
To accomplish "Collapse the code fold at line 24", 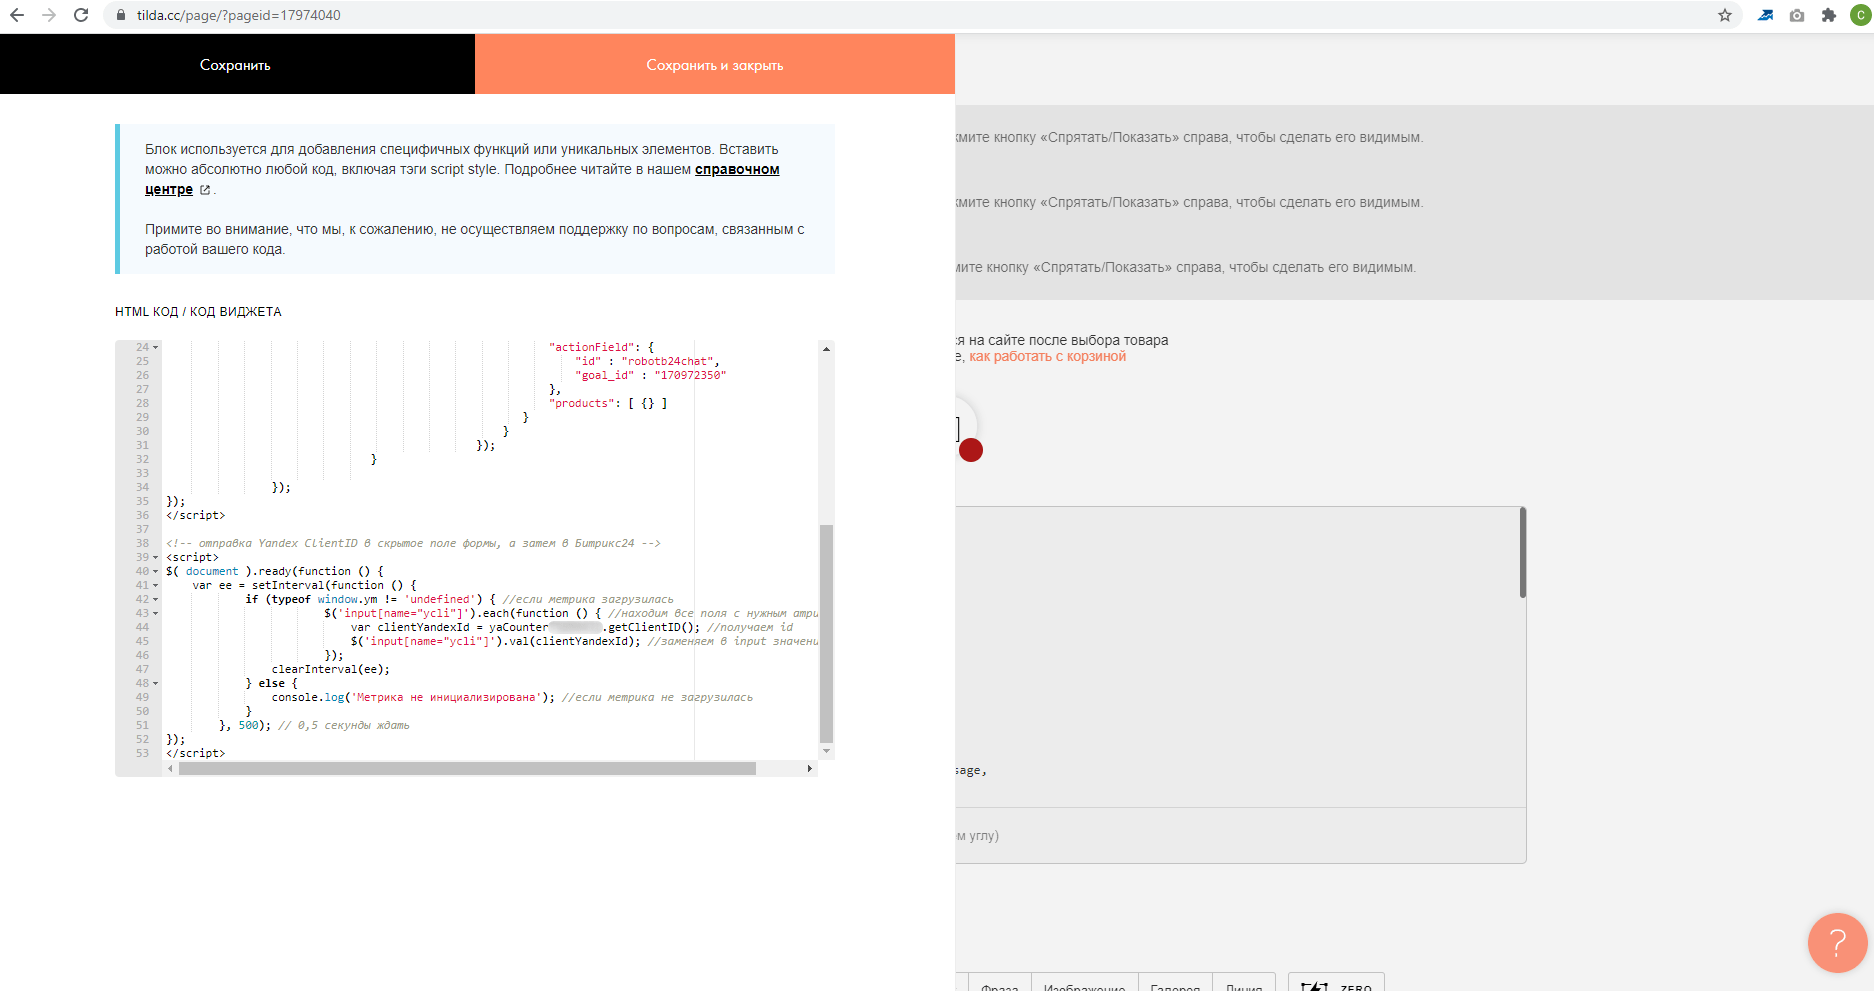I will point(155,347).
